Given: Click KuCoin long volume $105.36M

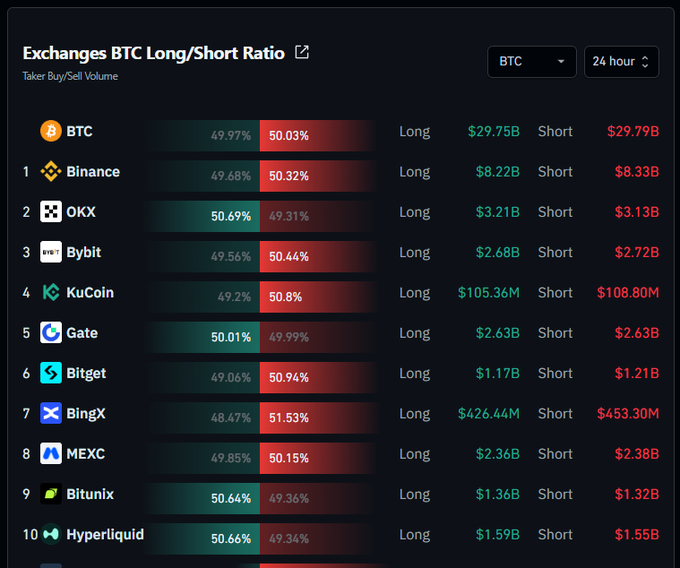Looking at the screenshot, I should pyautogui.click(x=489, y=293).
